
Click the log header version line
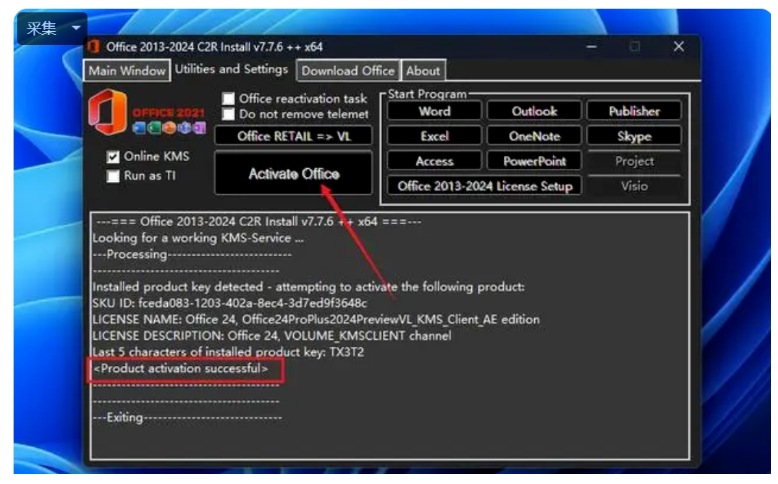point(259,221)
